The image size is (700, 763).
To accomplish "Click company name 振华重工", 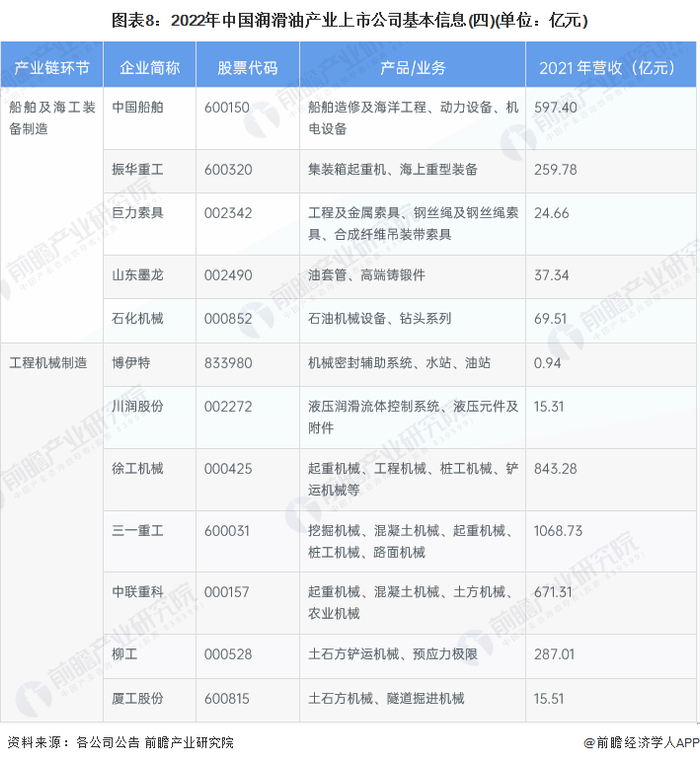I will coord(138,169).
